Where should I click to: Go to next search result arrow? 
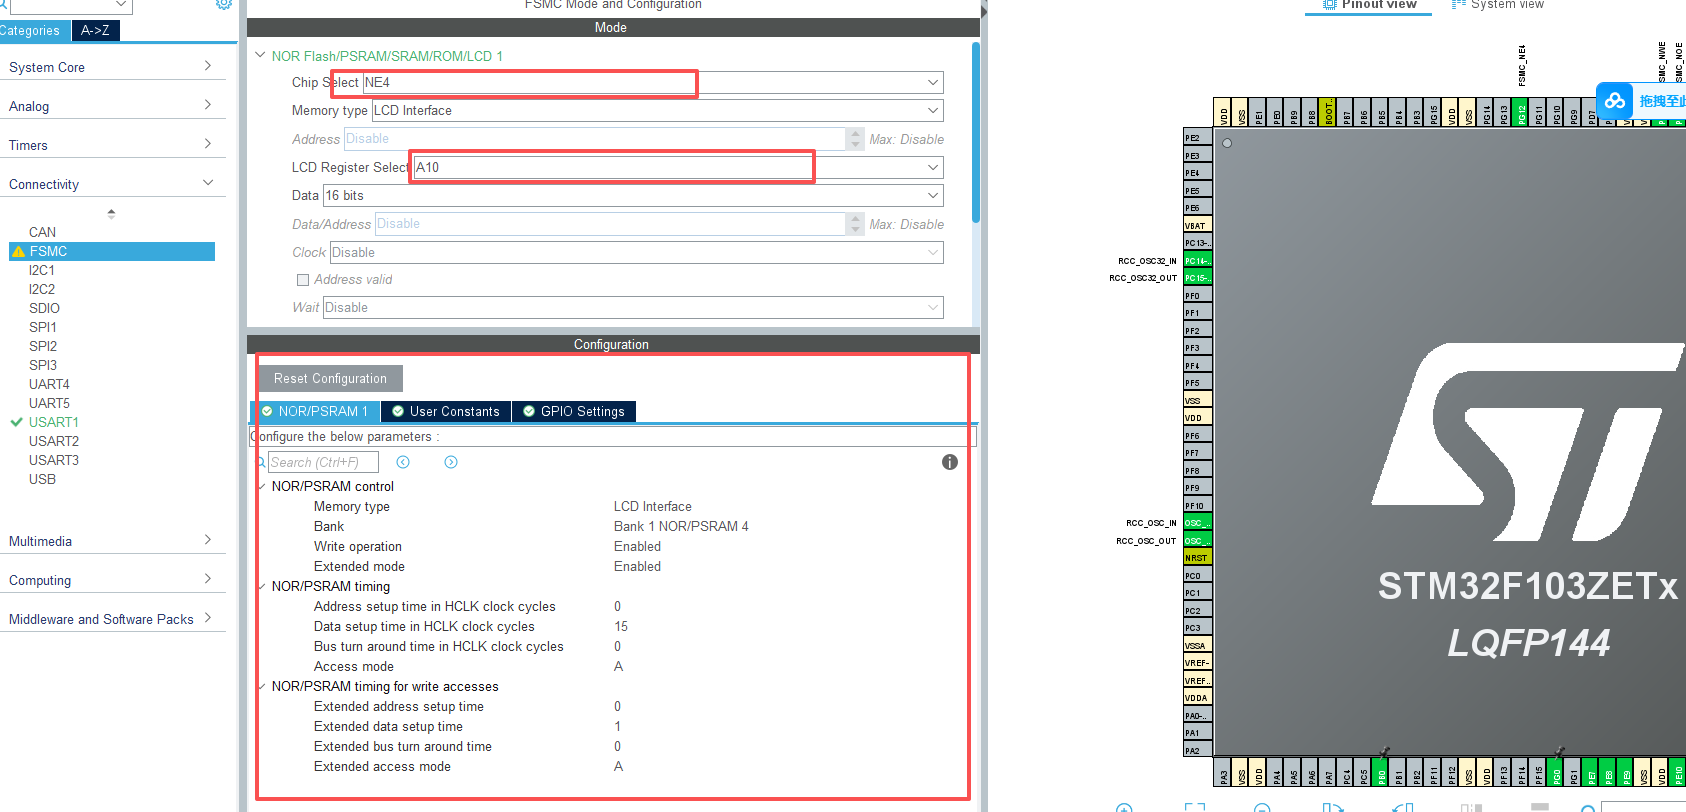451,462
